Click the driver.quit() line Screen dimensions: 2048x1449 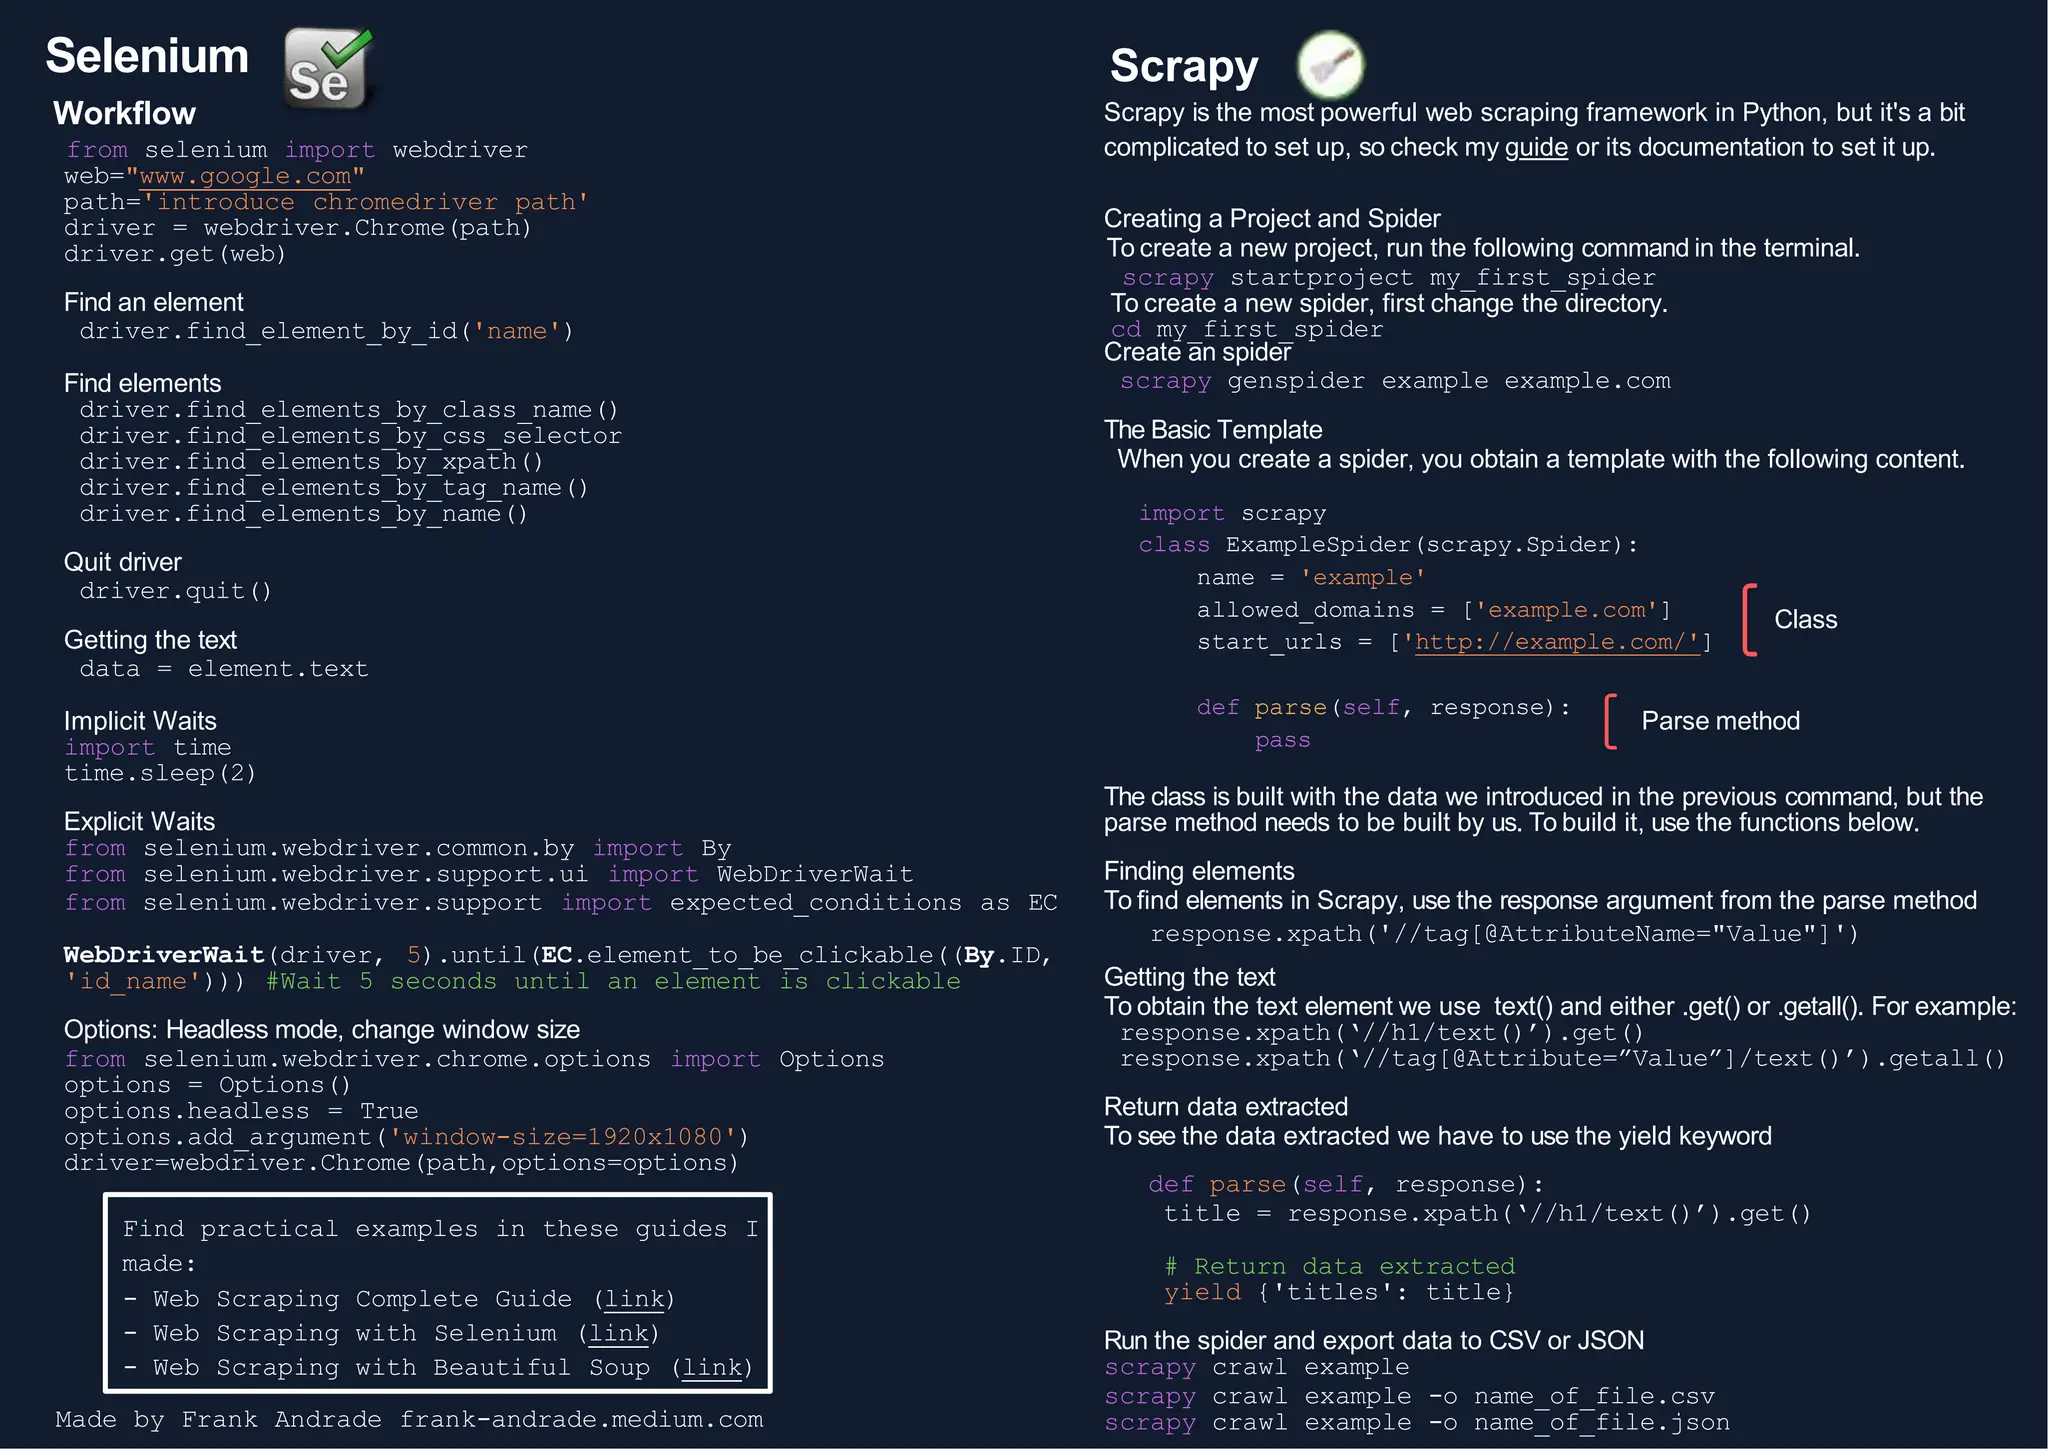pos(175,591)
